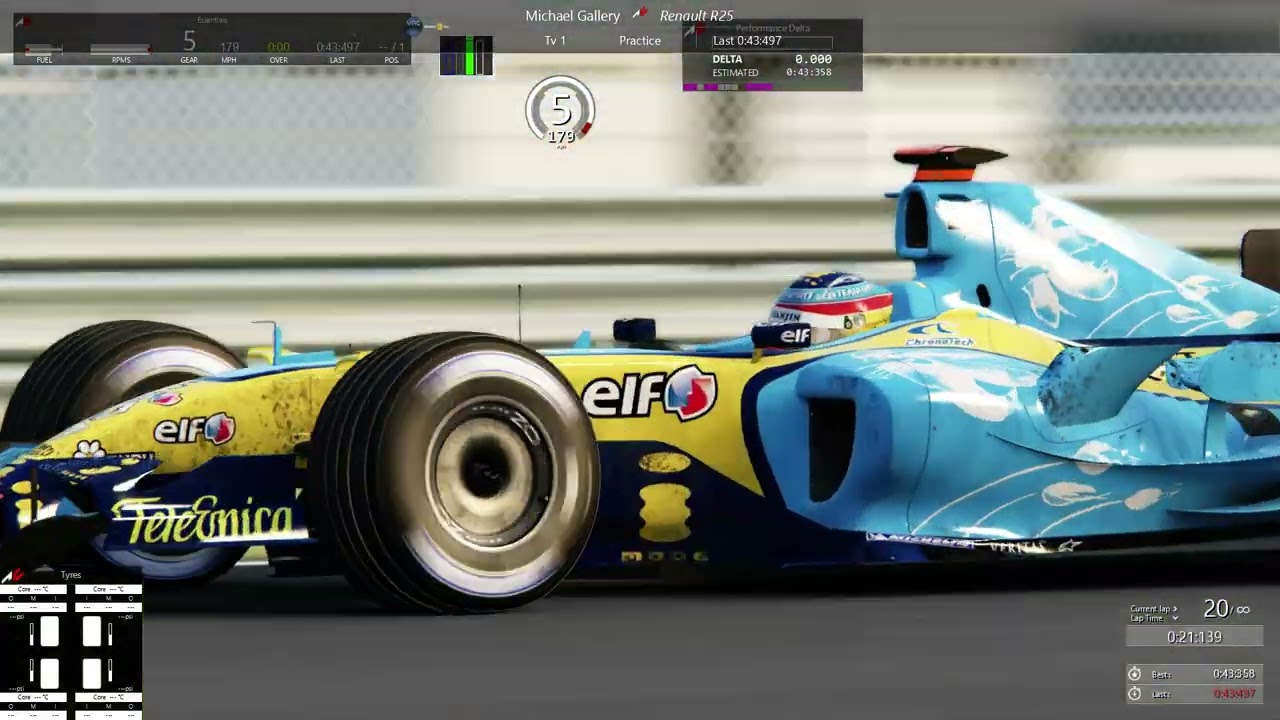This screenshot has width=1280, height=720.
Task: Click the front-left tyre psi label
Action: (x=17, y=617)
